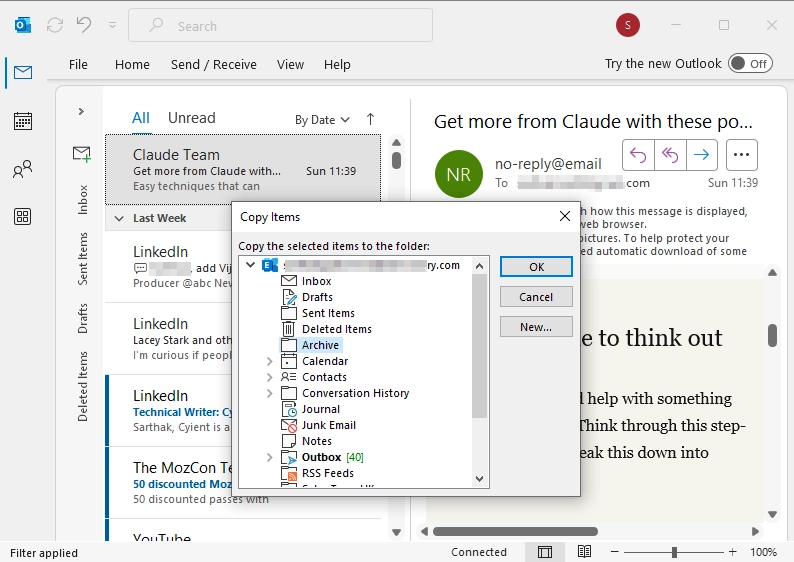Click the reading pane horizontal scrollbar
The height and width of the screenshot is (562, 794).
pyautogui.click(x=515, y=532)
